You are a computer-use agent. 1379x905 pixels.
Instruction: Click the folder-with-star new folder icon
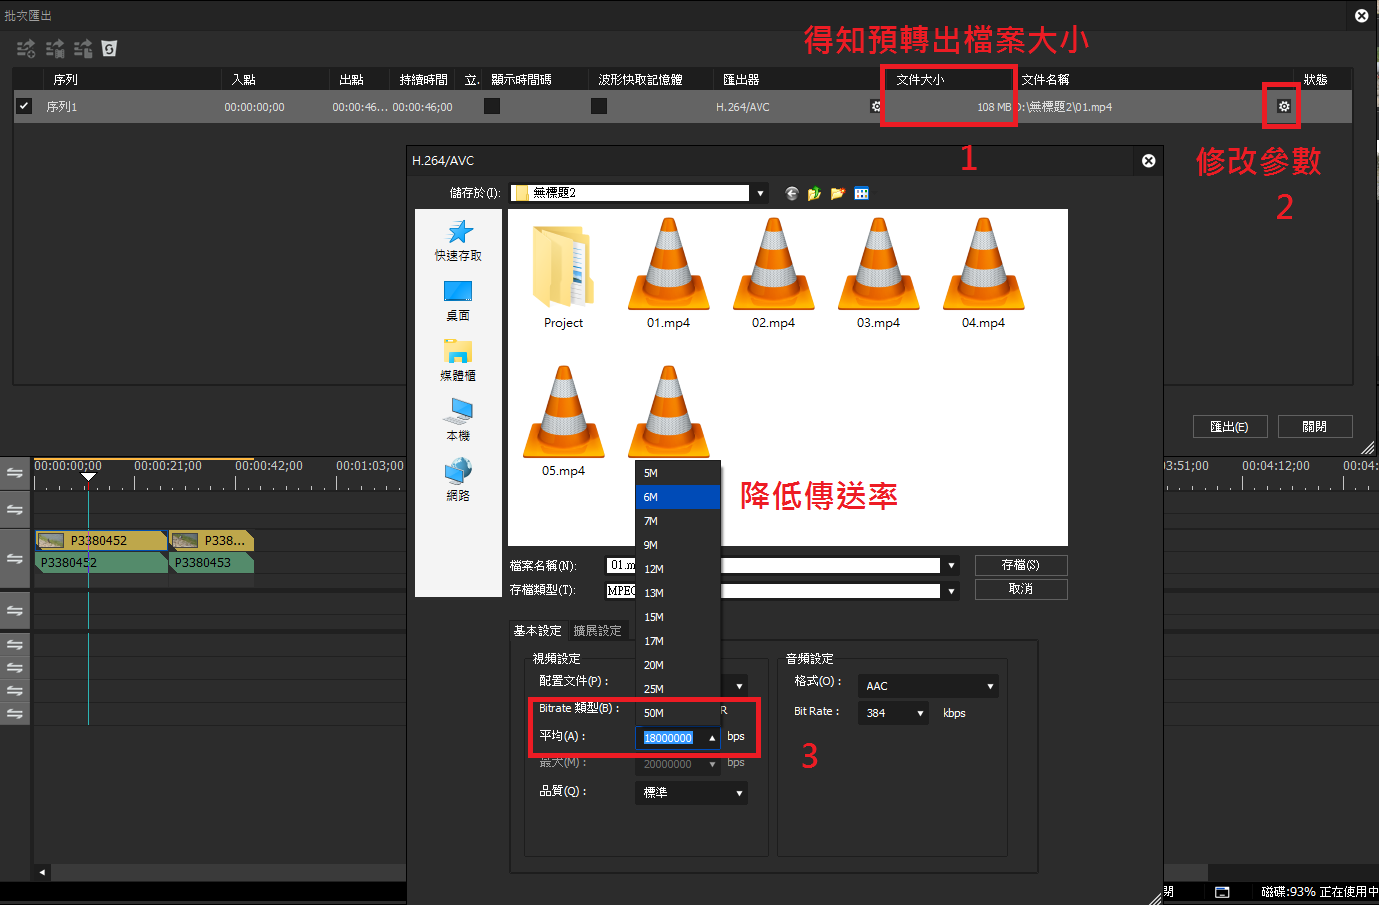(x=837, y=193)
